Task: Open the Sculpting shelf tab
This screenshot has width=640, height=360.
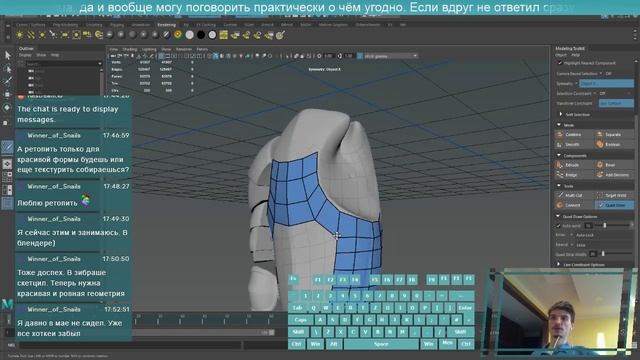Action: [x=94, y=25]
